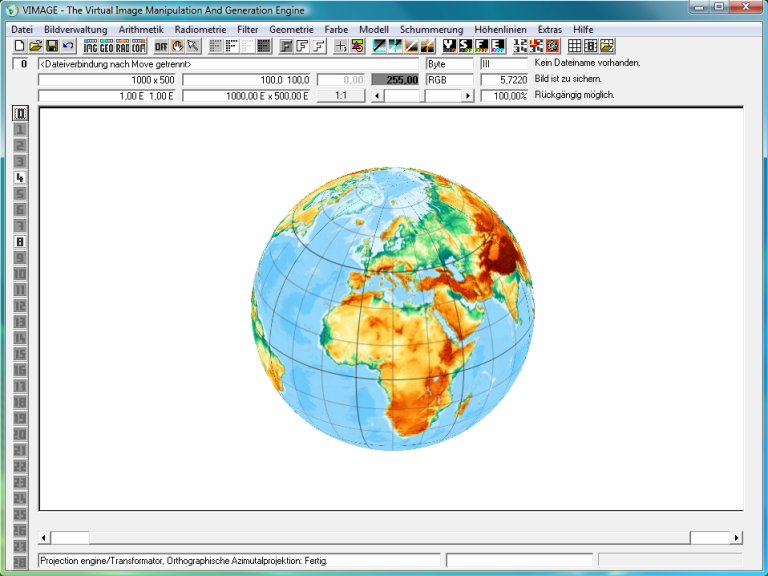This screenshot has height=576, width=768.
Task: Click the zoom slider right arrow
Action: tap(467, 96)
